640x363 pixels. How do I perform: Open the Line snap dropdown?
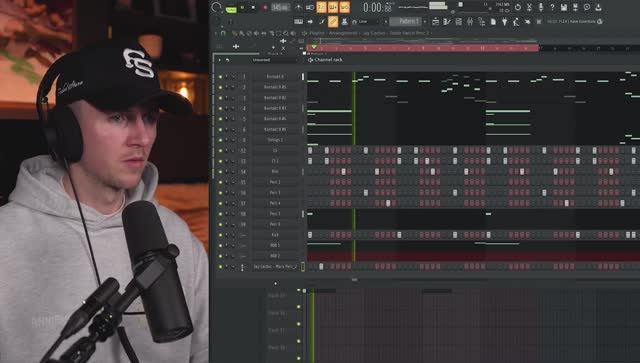tap(370, 21)
